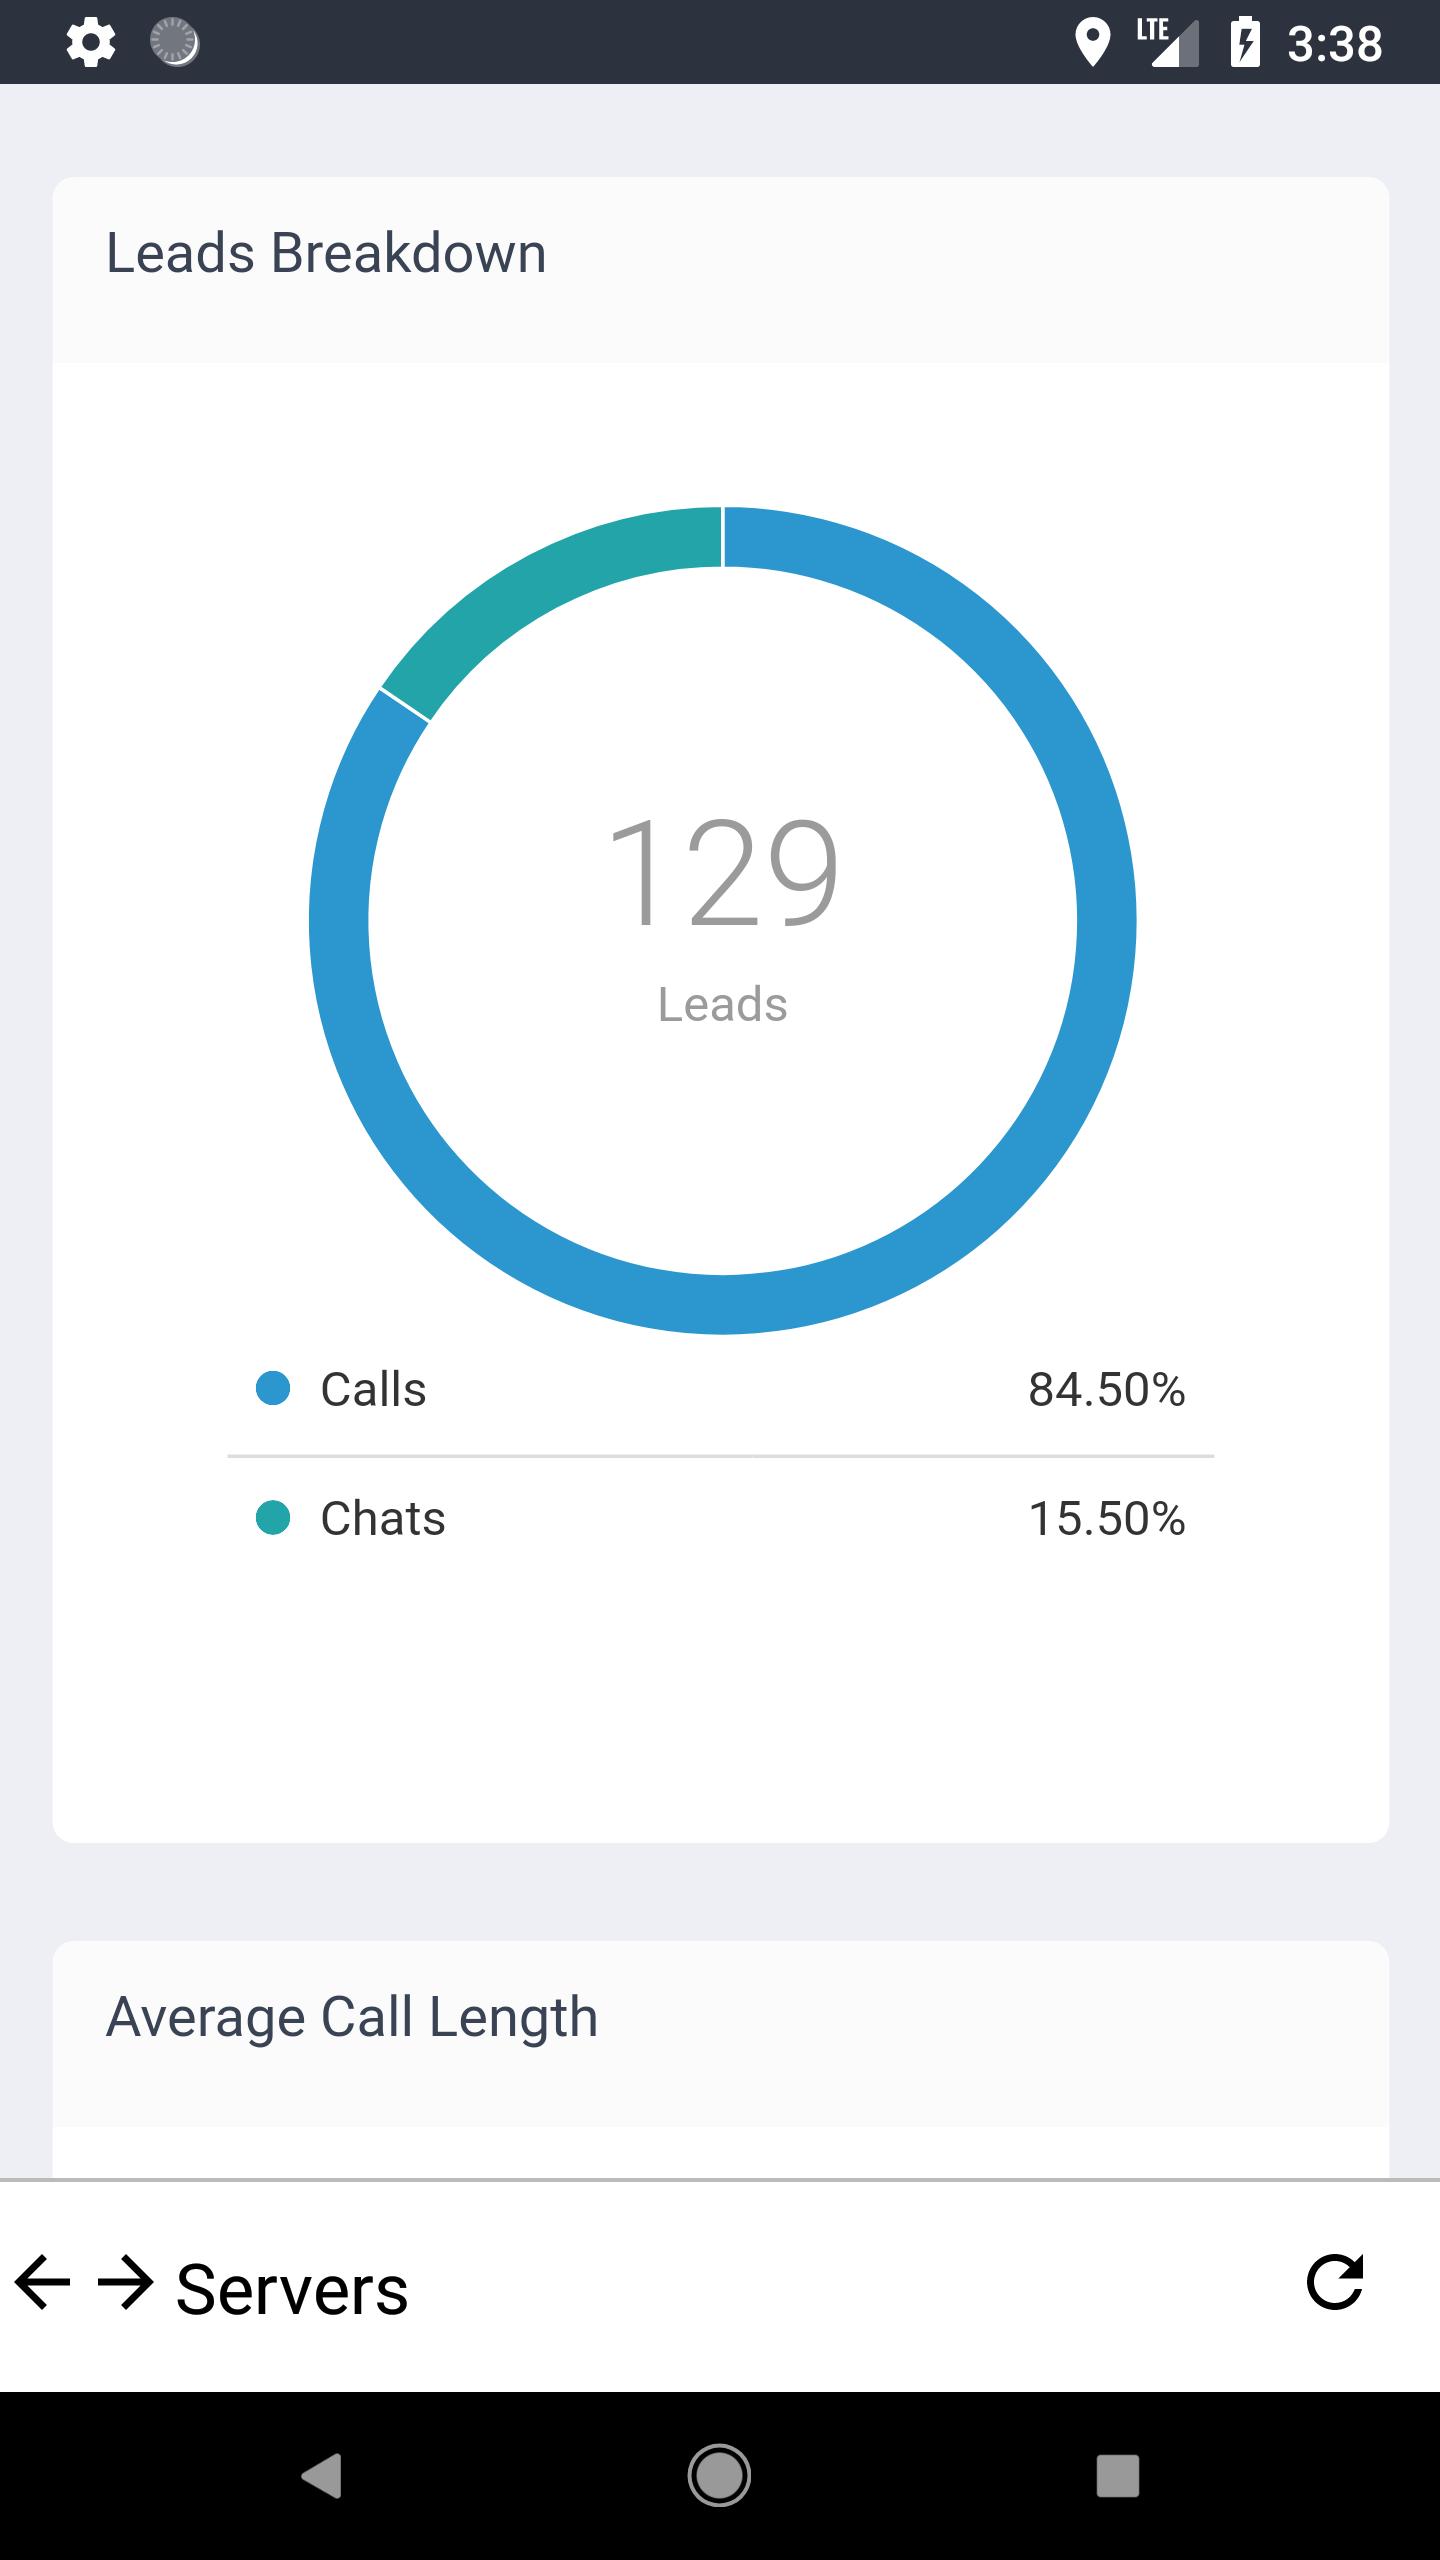Tap the Android back navigation button

click(322, 2476)
